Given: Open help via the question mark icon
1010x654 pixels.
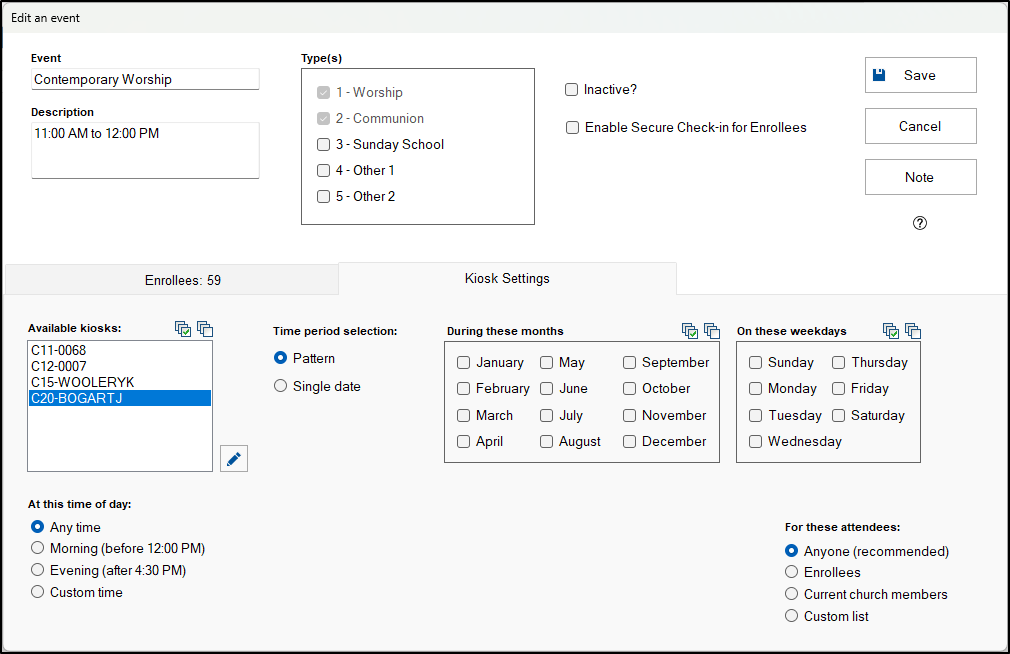Looking at the screenshot, I should [920, 223].
